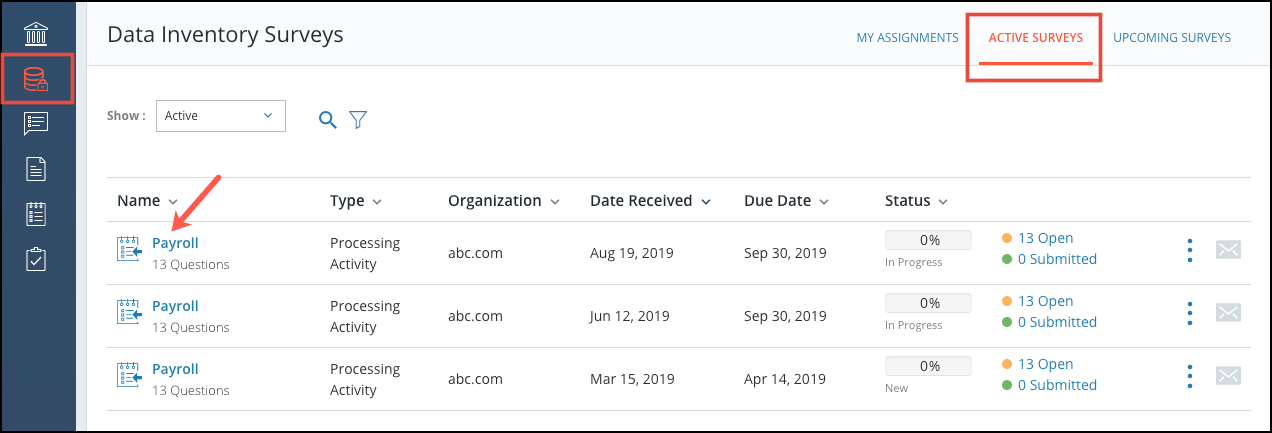Open the bank building icon in sidebar

point(37,33)
